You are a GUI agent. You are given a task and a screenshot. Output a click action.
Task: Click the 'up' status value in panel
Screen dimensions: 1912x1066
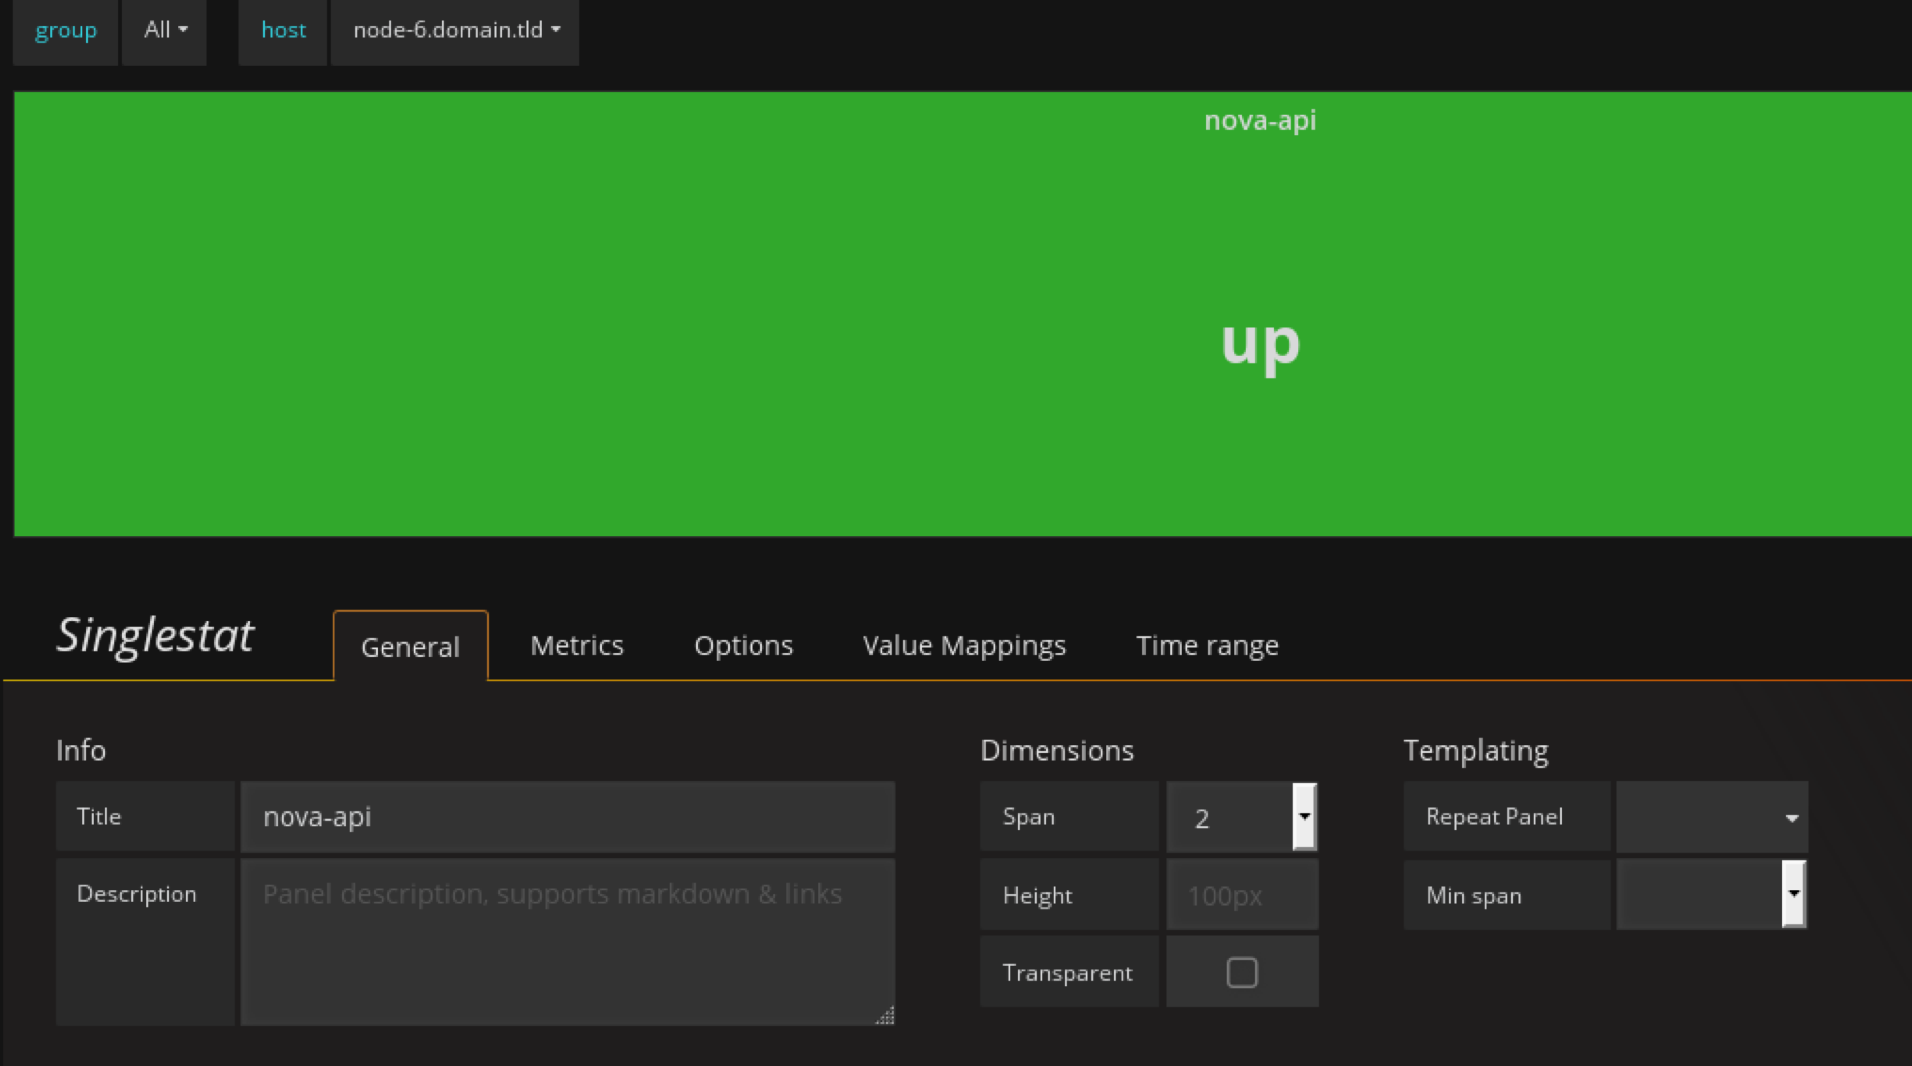coord(1260,342)
